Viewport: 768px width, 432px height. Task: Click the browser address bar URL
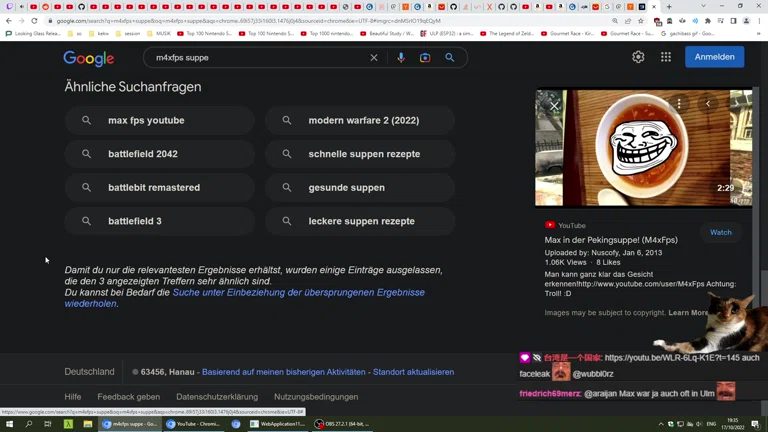(249, 21)
